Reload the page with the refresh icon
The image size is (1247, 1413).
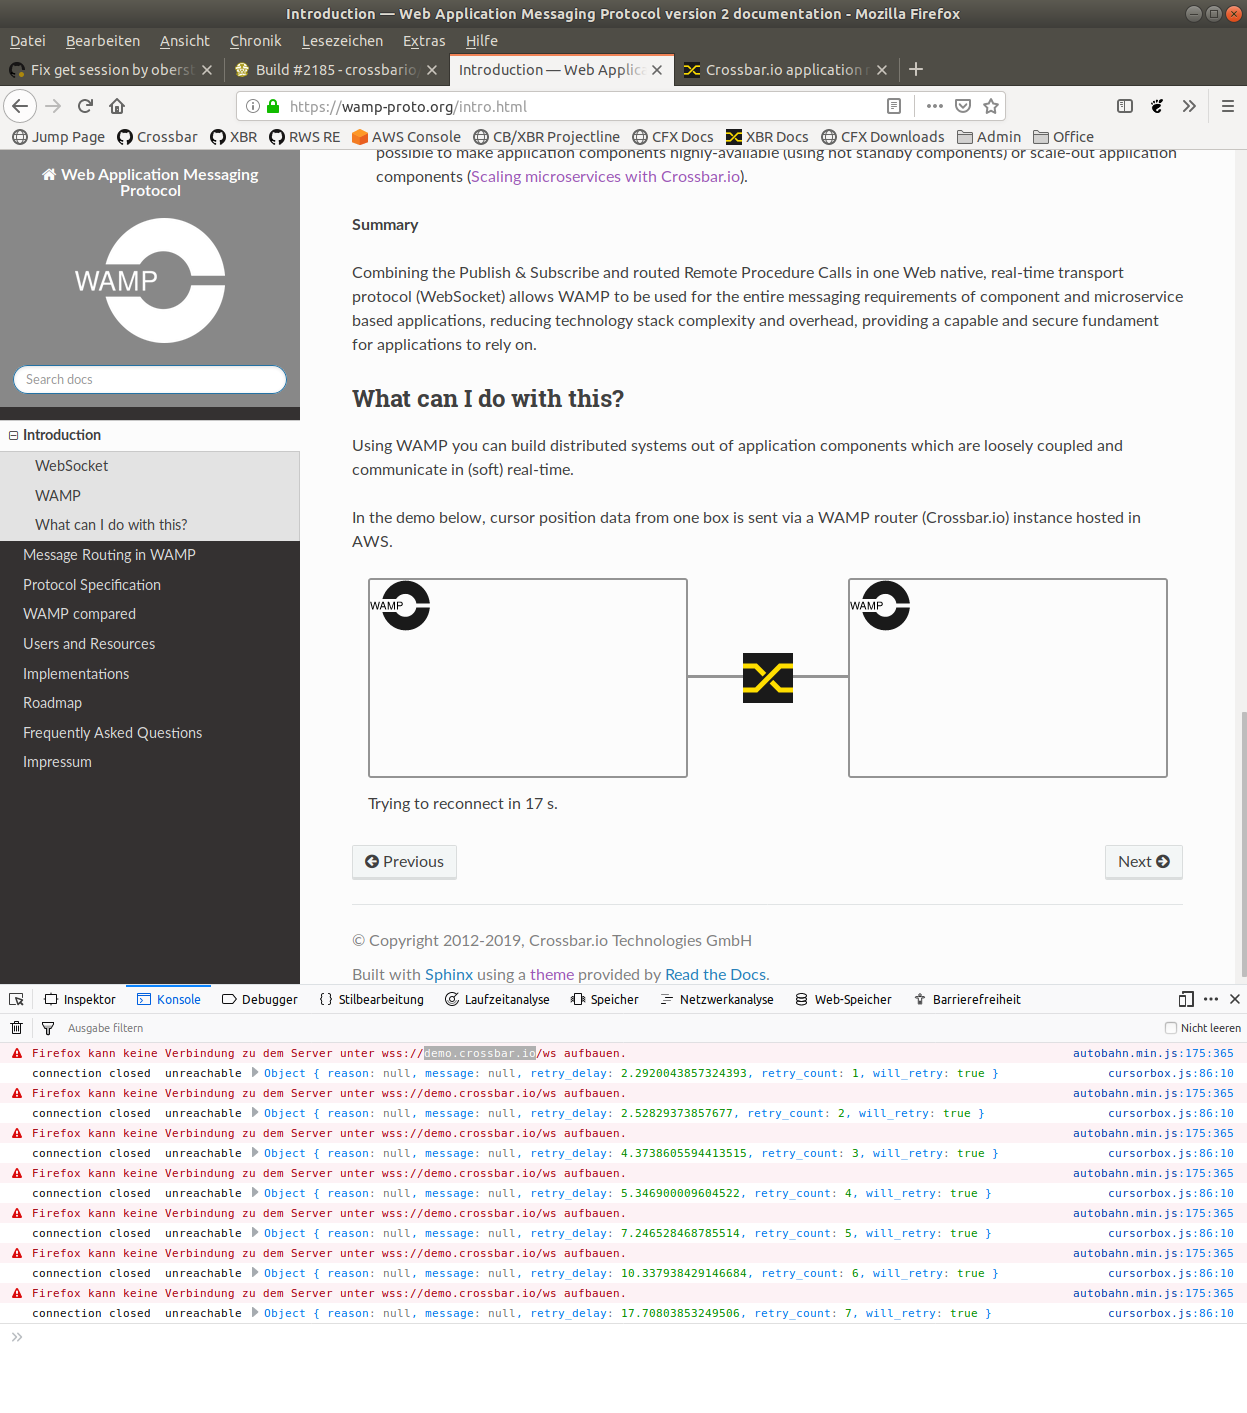[x=85, y=106]
